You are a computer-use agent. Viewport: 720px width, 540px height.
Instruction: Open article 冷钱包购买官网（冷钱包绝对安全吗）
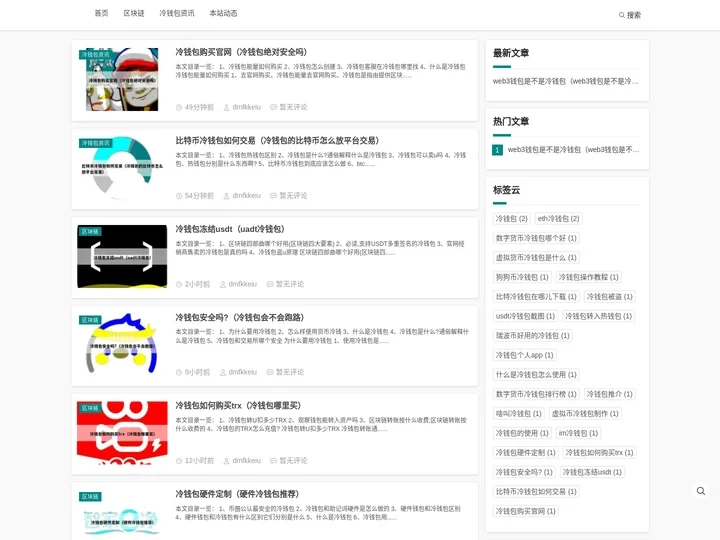coord(241,52)
